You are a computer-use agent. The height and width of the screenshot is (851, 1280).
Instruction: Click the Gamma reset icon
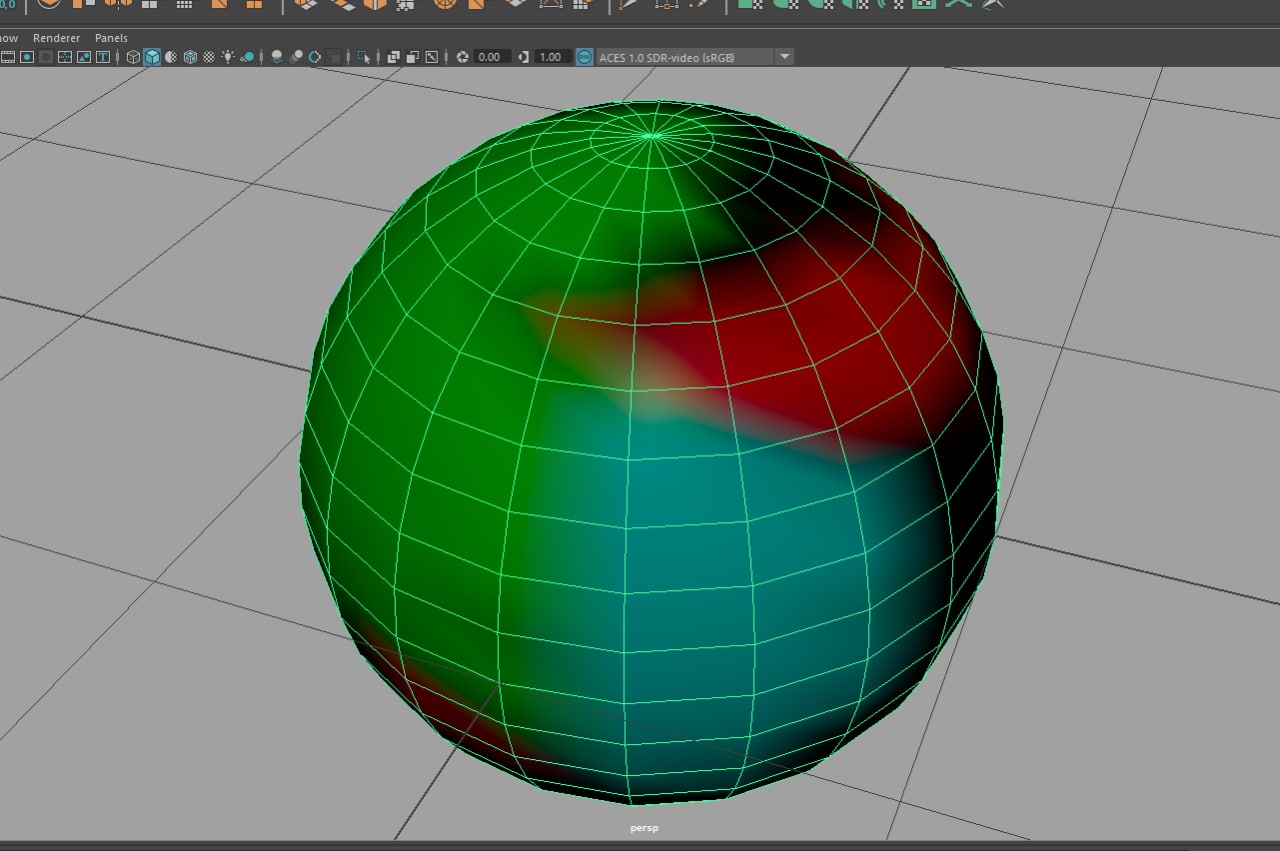524,57
